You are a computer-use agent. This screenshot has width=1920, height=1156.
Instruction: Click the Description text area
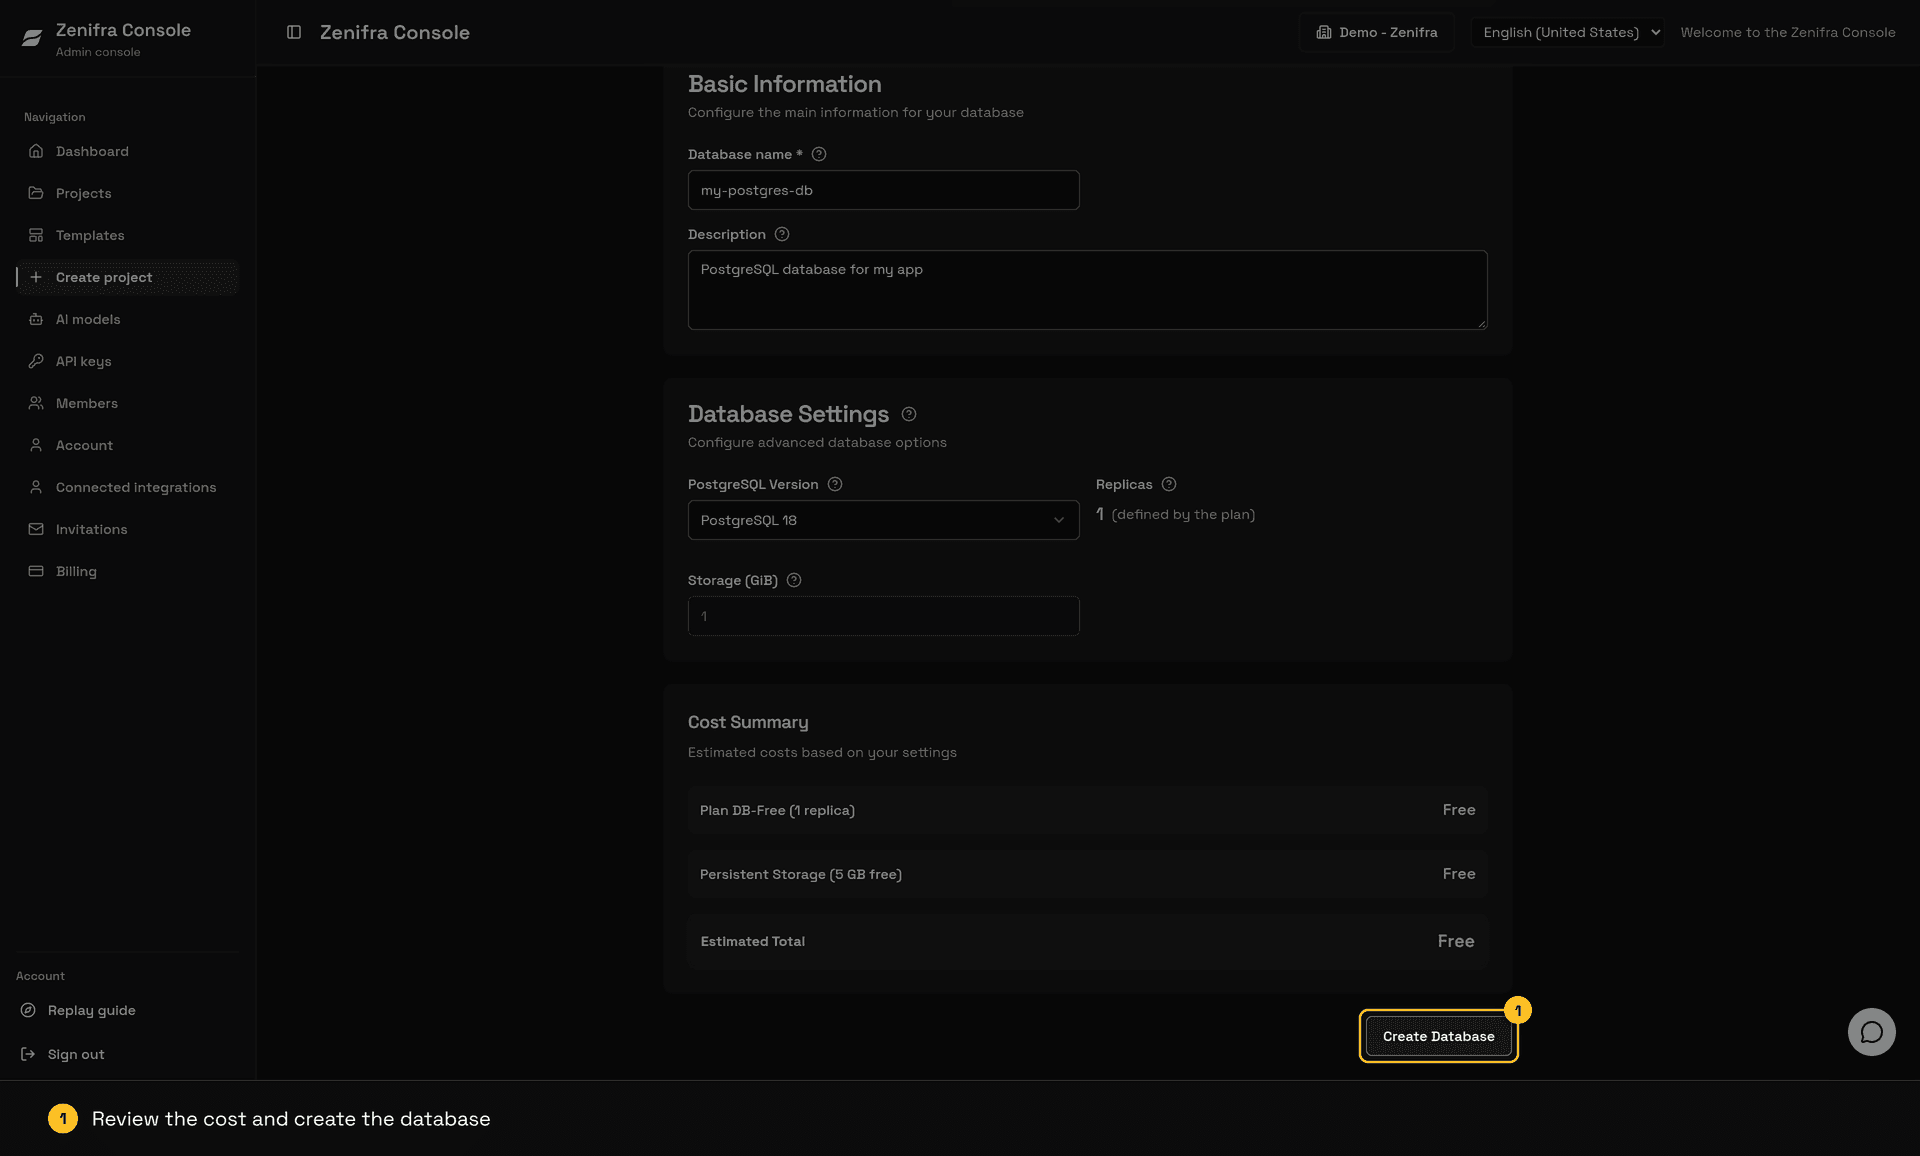(x=1087, y=290)
